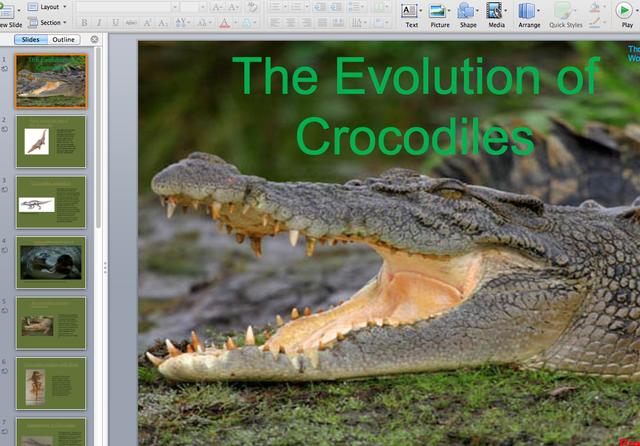Image resolution: width=640 pixels, height=446 pixels.
Task: Clear text formatting with eraser icon
Action: (x=252, y=7)
